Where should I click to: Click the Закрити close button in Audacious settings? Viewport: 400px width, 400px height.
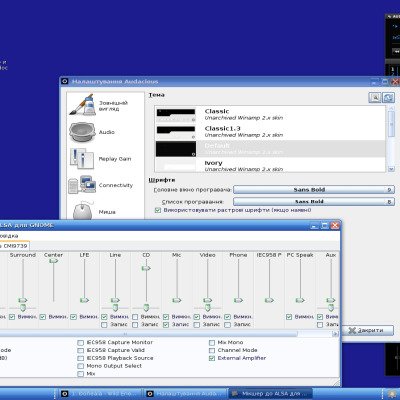pyautogui.click(x=367, y=330)
